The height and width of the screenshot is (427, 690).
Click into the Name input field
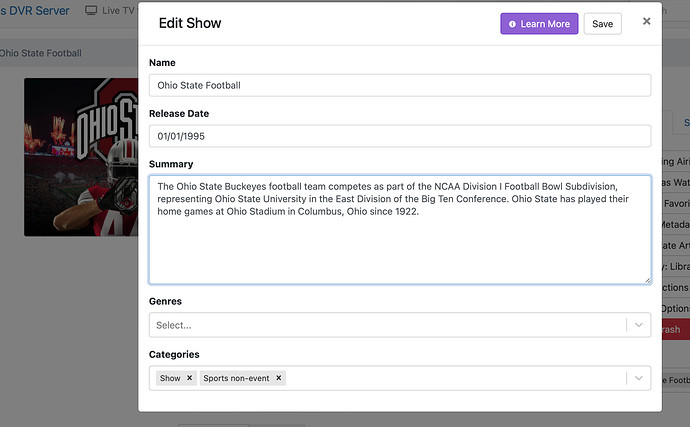pos(399,85)
